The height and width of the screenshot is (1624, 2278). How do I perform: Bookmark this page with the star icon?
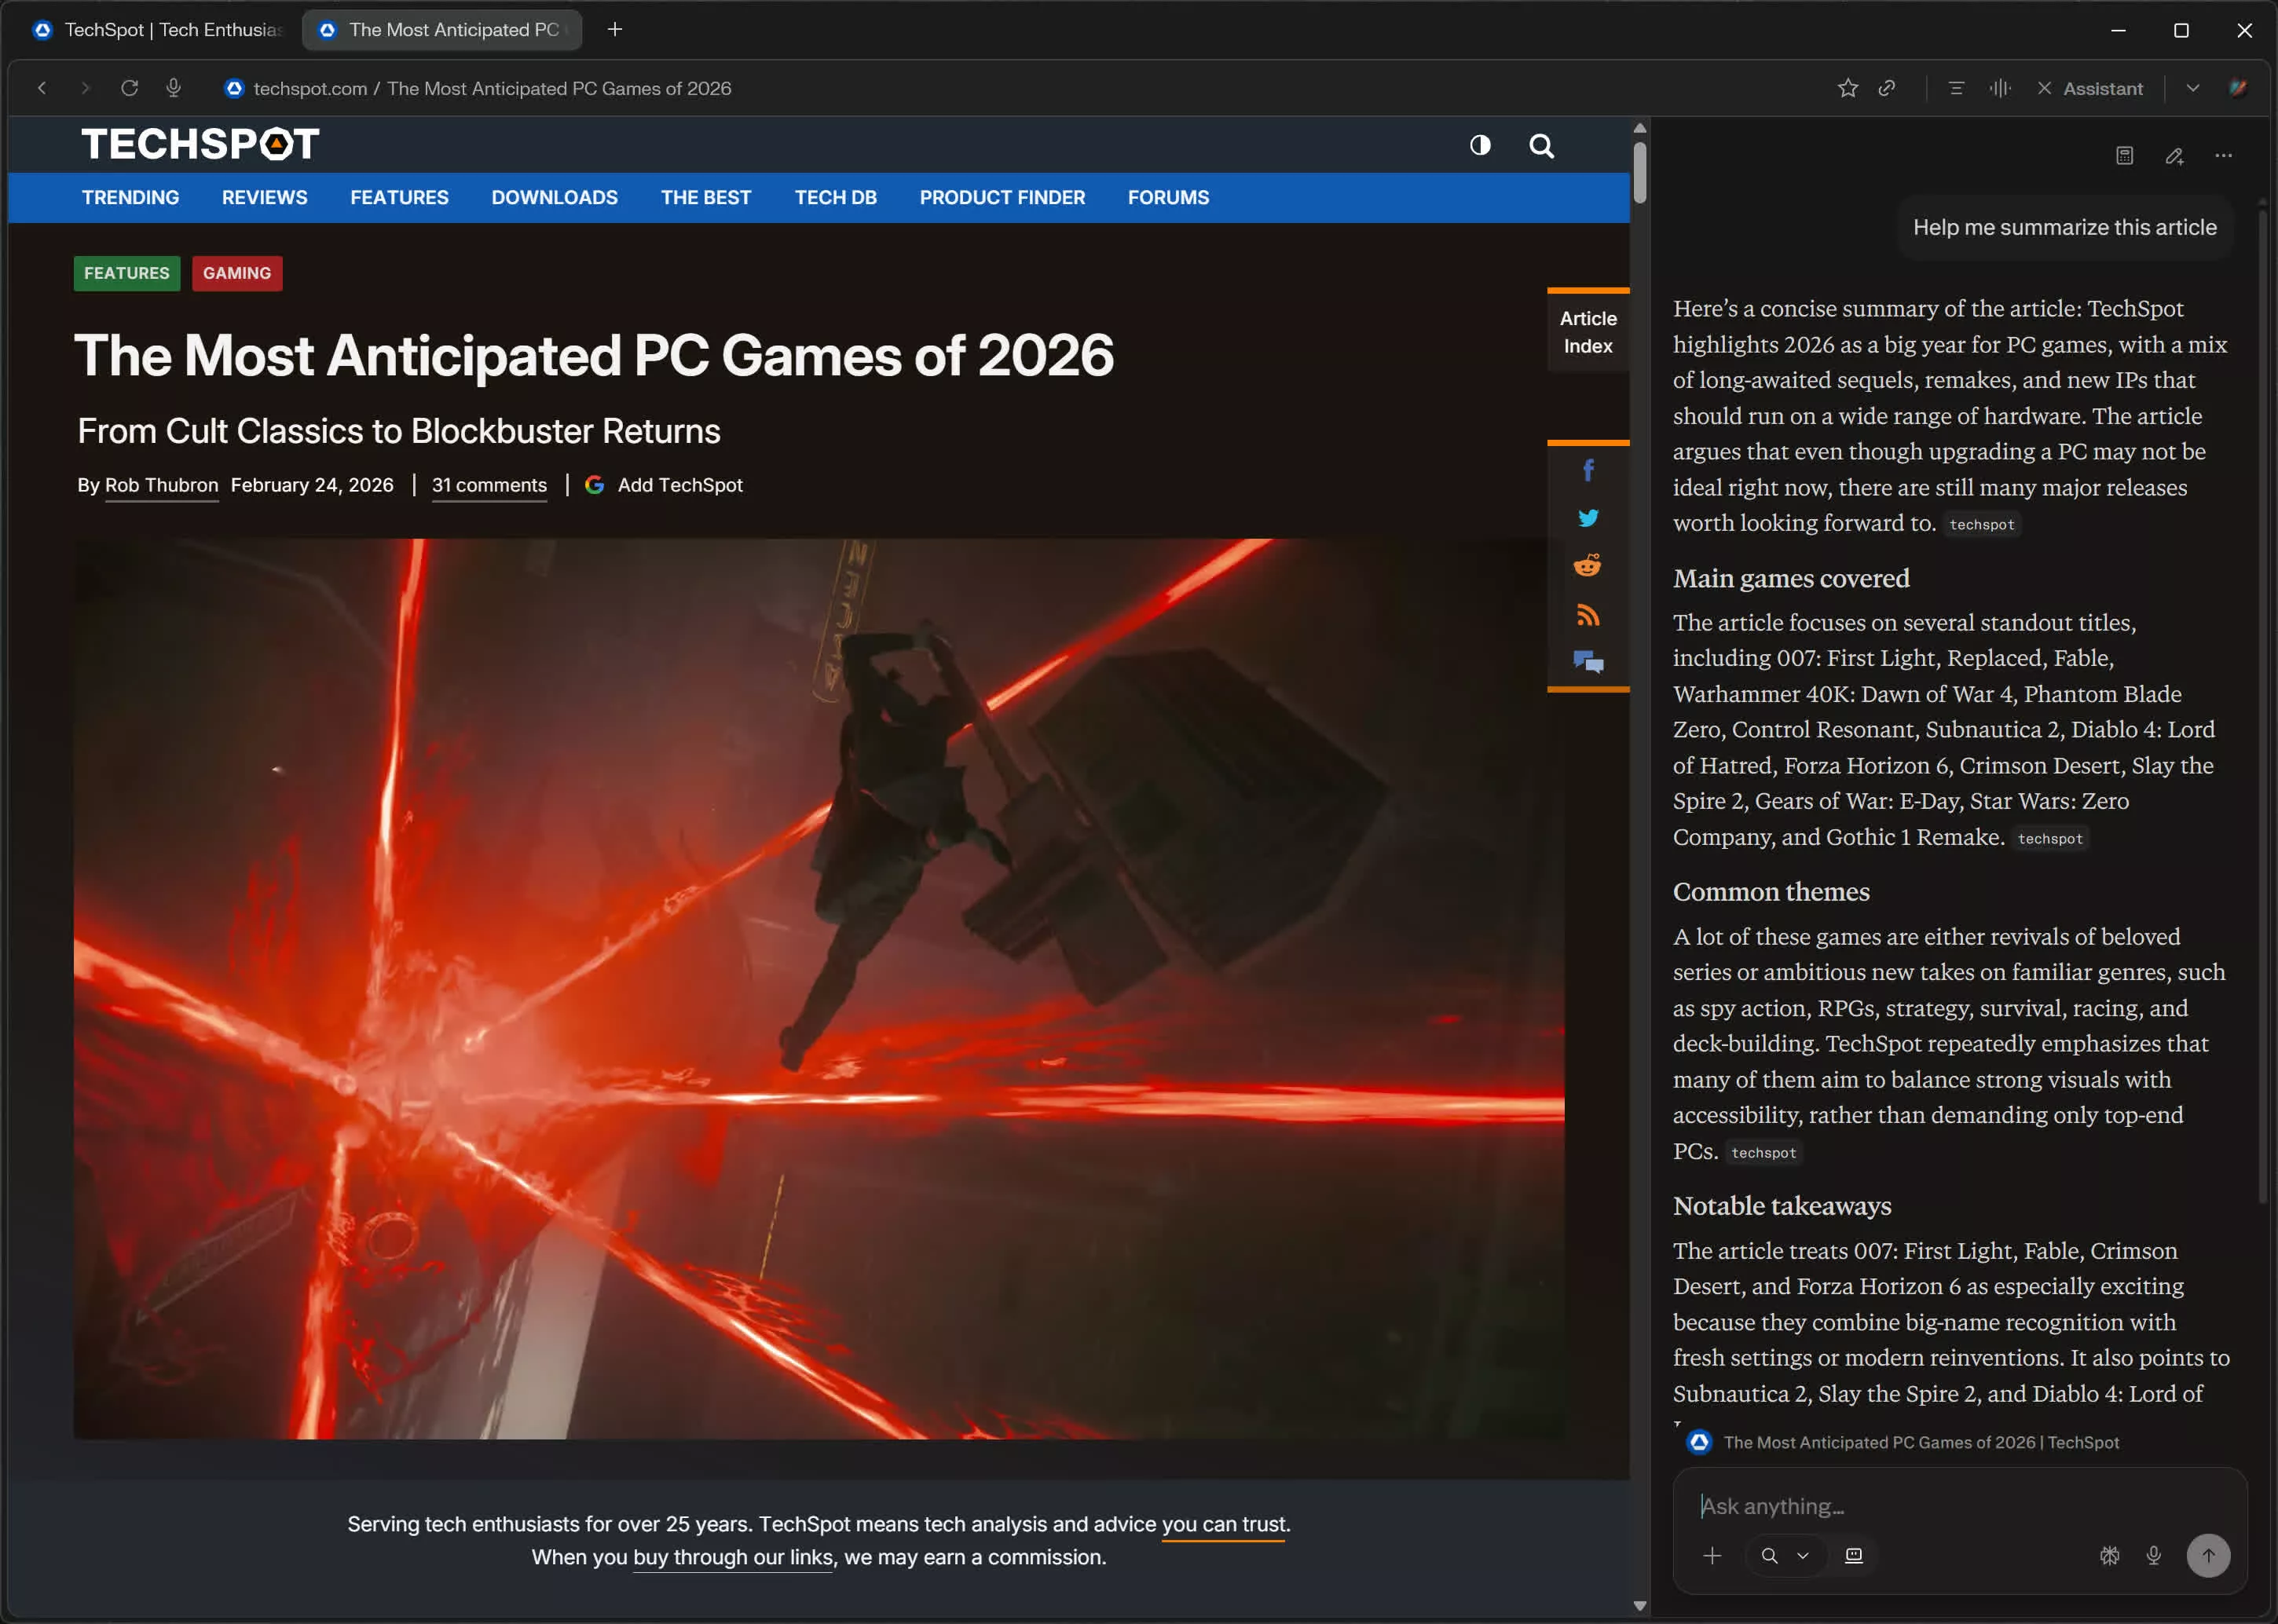click(1847, 88)
